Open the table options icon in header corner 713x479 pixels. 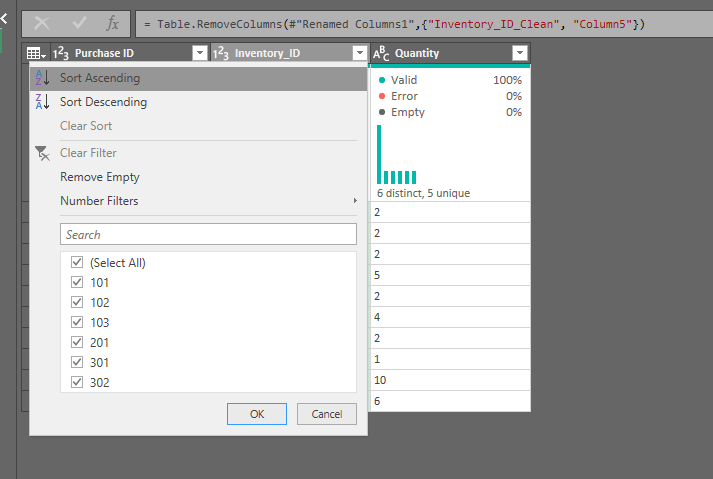(x=36, y=53)
